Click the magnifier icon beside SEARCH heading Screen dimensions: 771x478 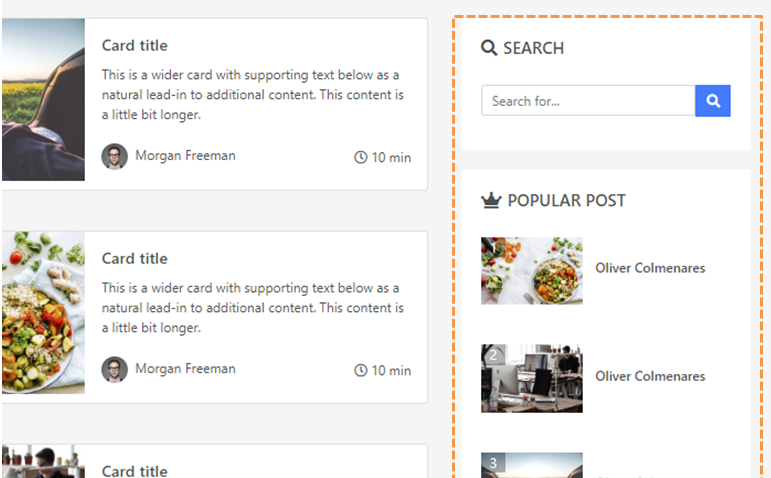point(489,48)
